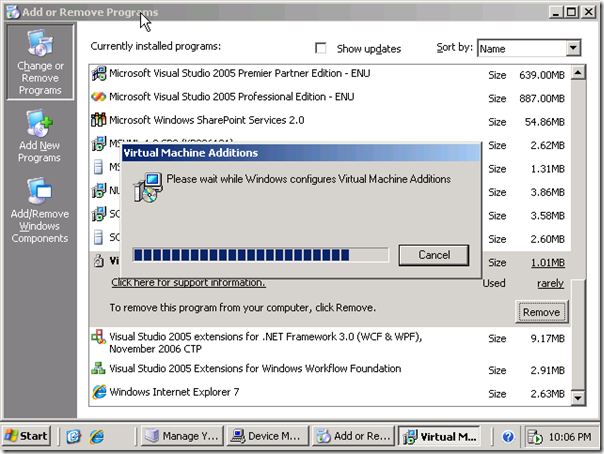604x454 pixels.
Task: Switch to Device M... taskbar window
Action: (268, 436)
